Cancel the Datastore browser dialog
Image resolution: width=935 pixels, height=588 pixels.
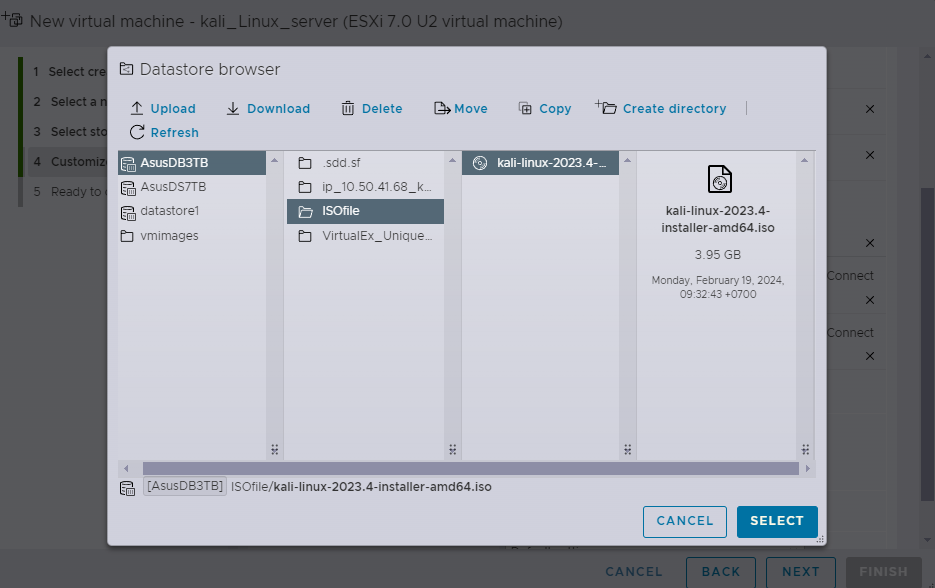pos(685,521)
